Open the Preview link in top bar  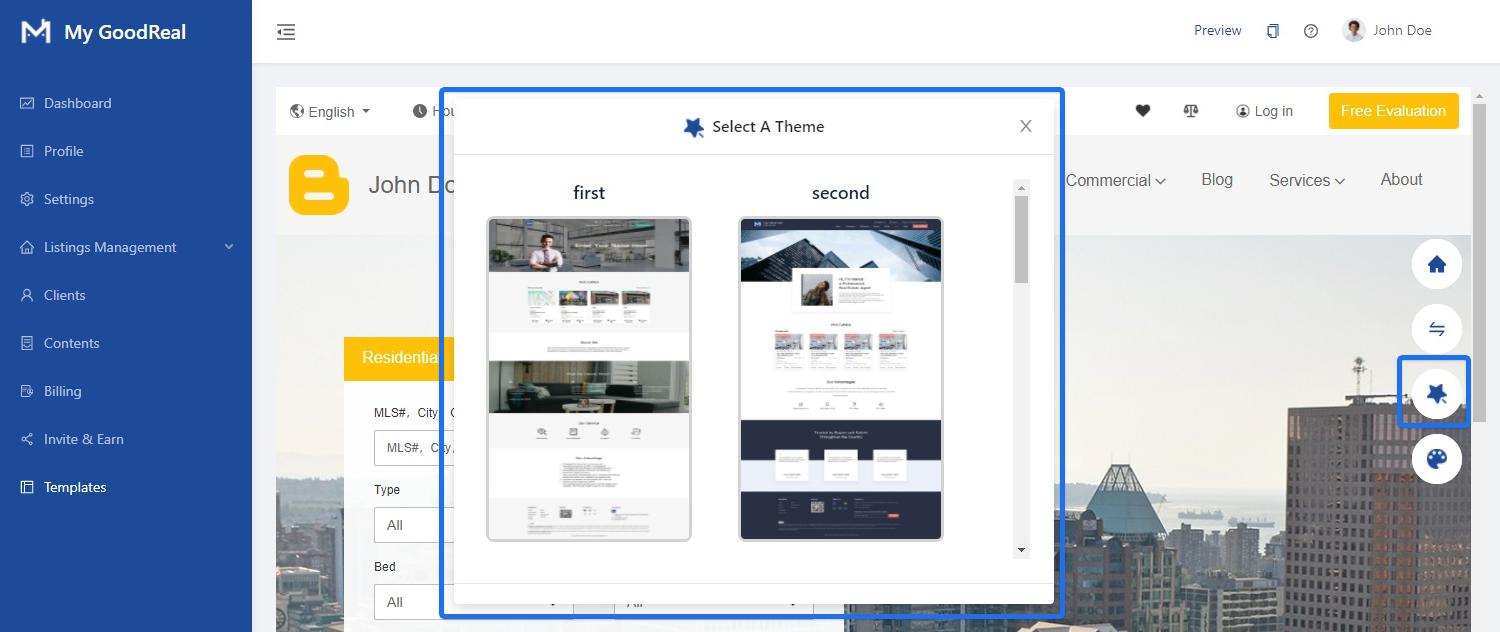[1217, 30]
